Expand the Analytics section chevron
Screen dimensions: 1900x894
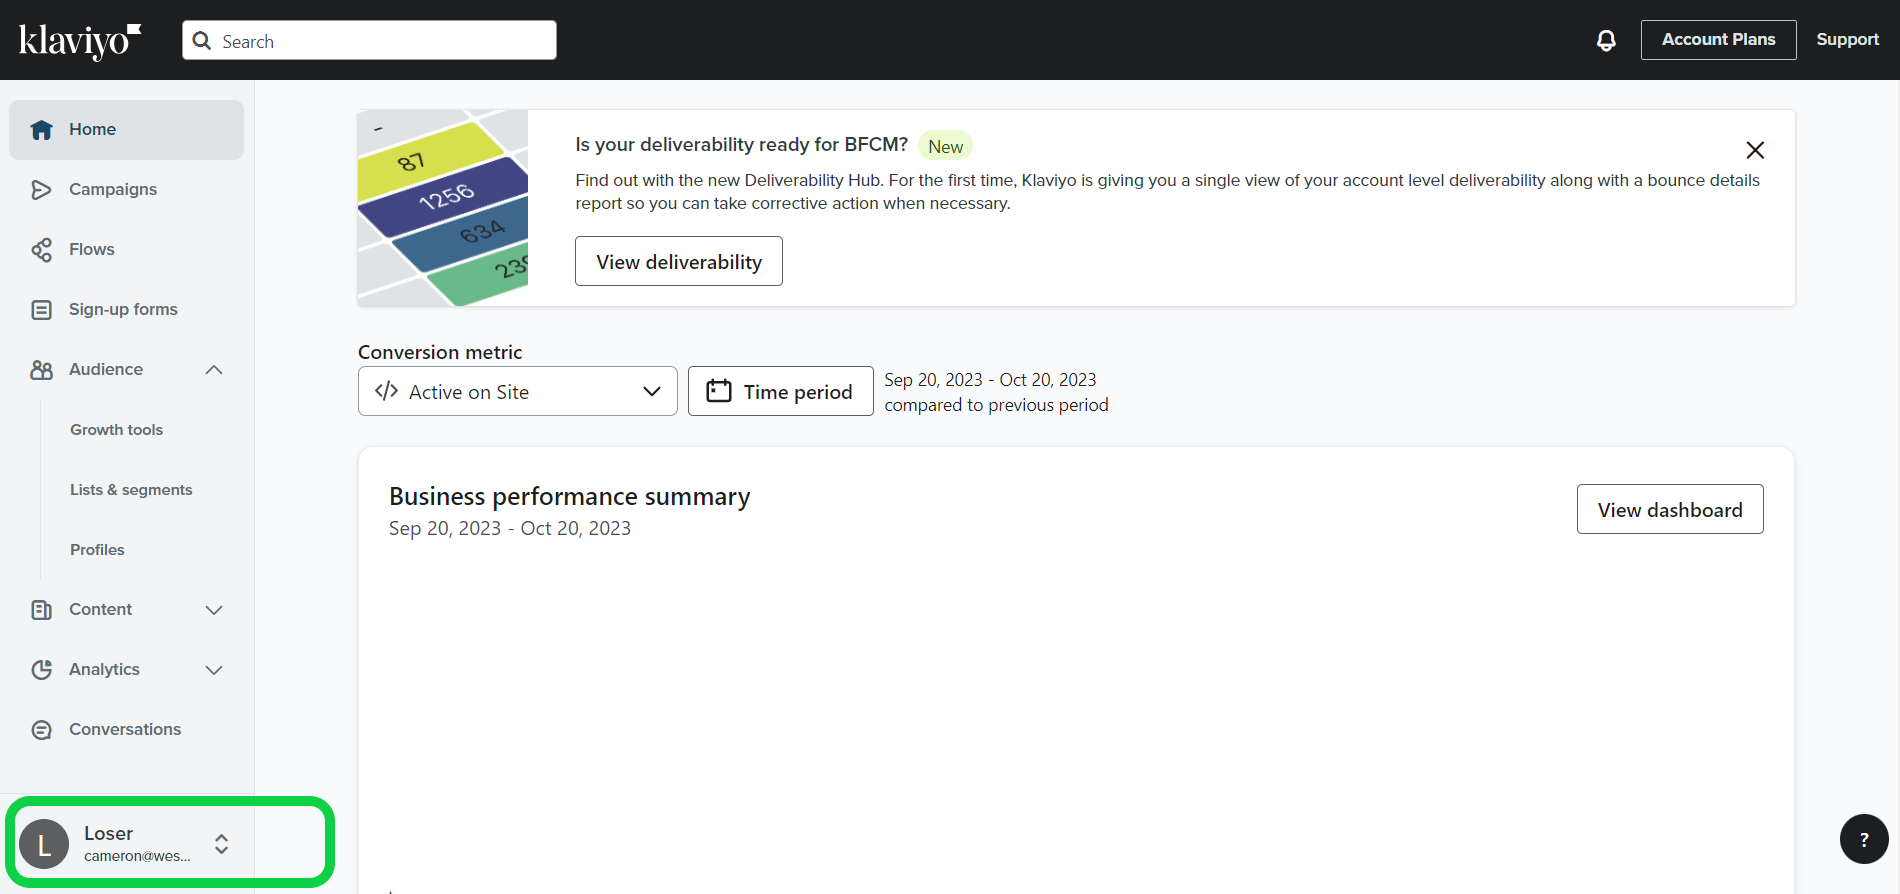point(214,670)
